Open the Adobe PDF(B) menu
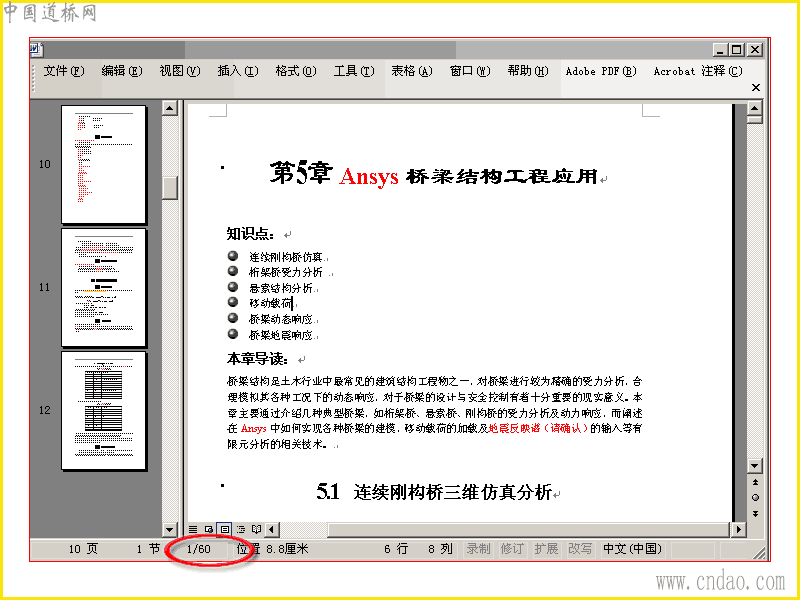This screenshot has height=600, width=800. coord(601,71)
